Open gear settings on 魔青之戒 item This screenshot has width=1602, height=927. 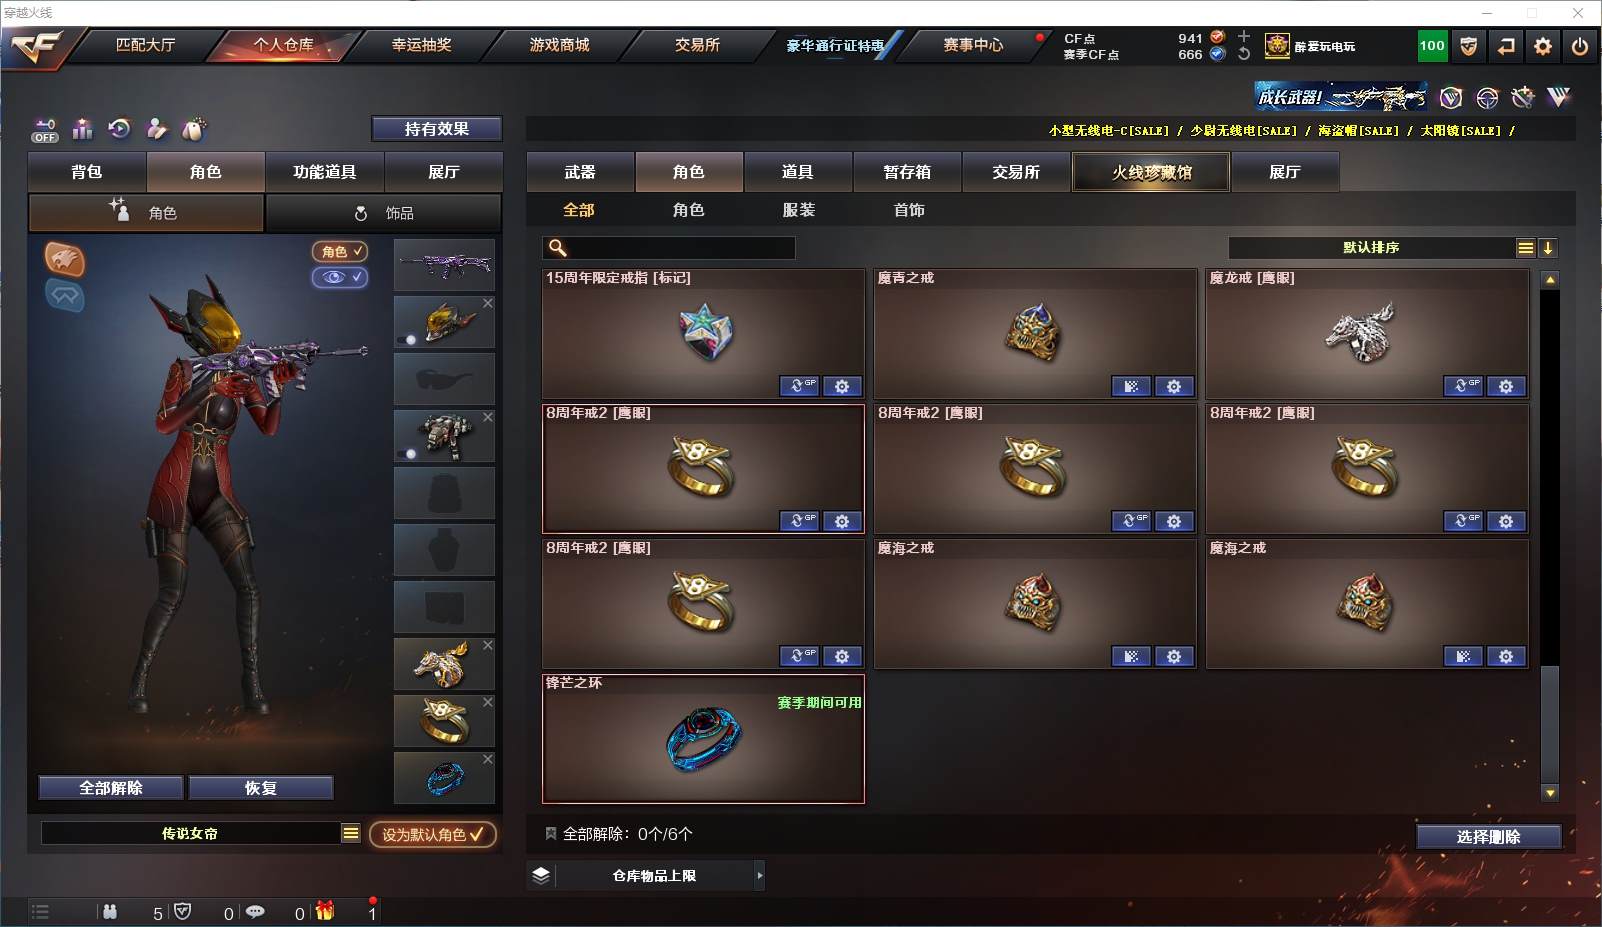tap(1174, 386)
